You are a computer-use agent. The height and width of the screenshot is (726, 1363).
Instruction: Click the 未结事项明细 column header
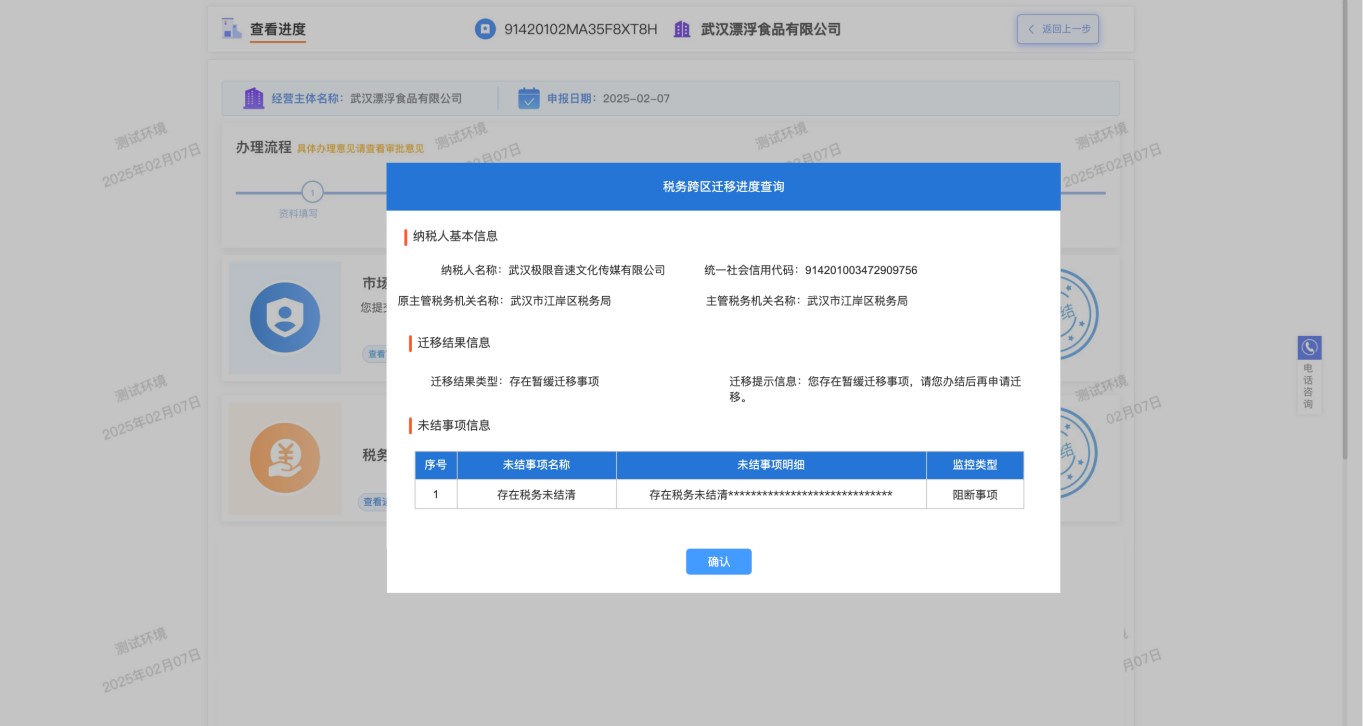[770, 465]
